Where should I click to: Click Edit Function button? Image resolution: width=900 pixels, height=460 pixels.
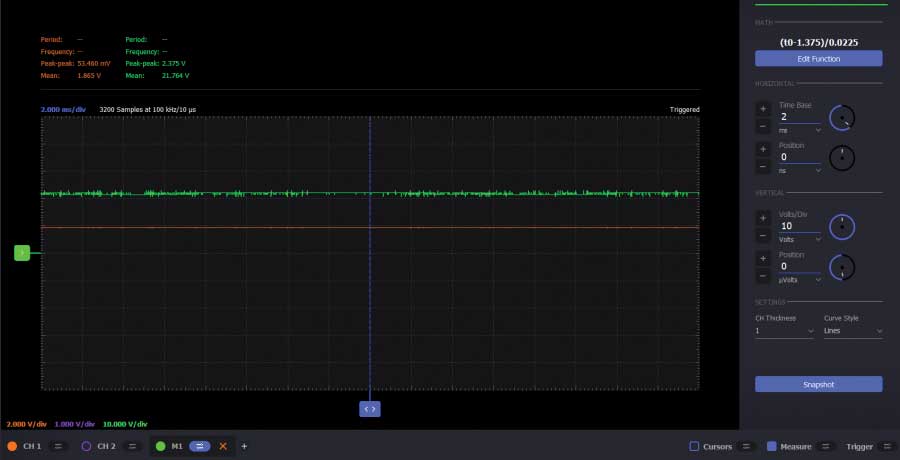click(818, 59)
